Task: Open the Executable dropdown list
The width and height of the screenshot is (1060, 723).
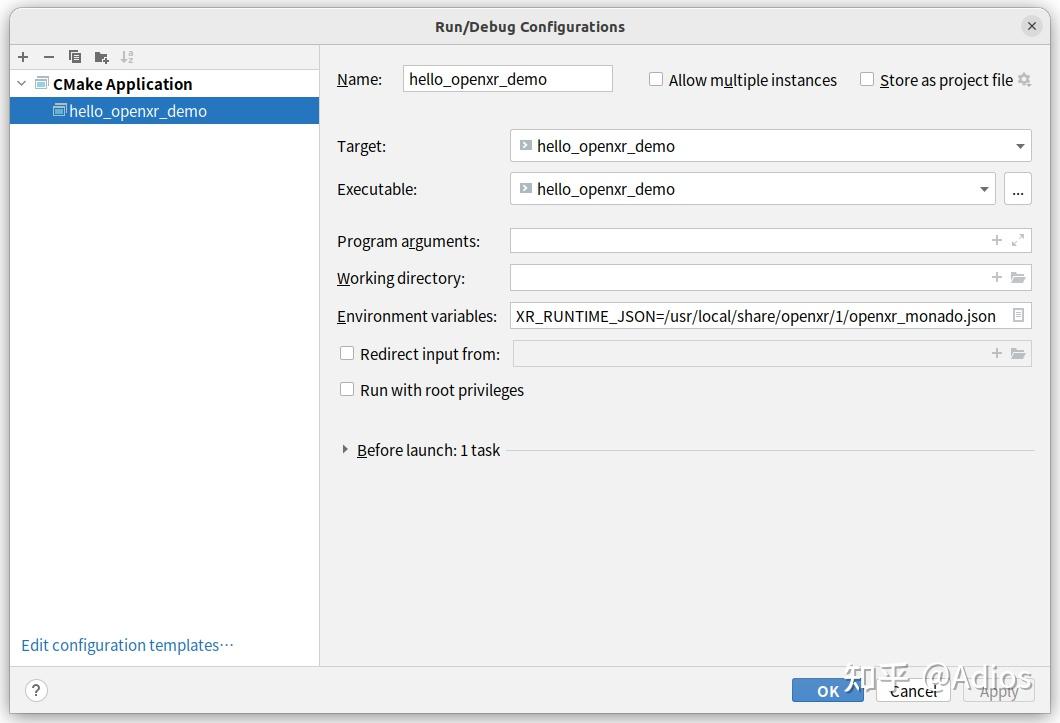Action: (x=984, y=189)
